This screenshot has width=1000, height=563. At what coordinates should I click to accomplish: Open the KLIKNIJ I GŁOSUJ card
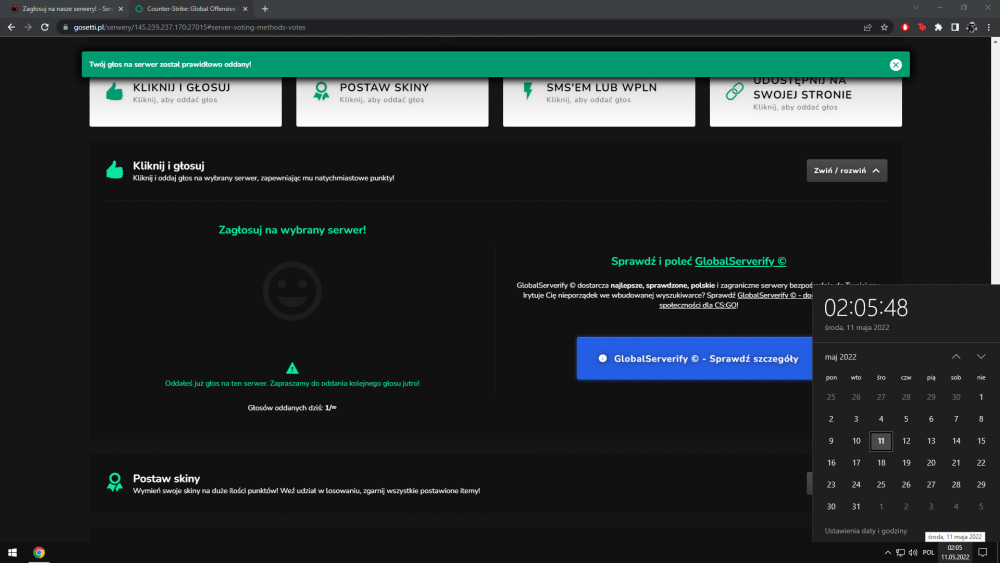coord(186,101)
